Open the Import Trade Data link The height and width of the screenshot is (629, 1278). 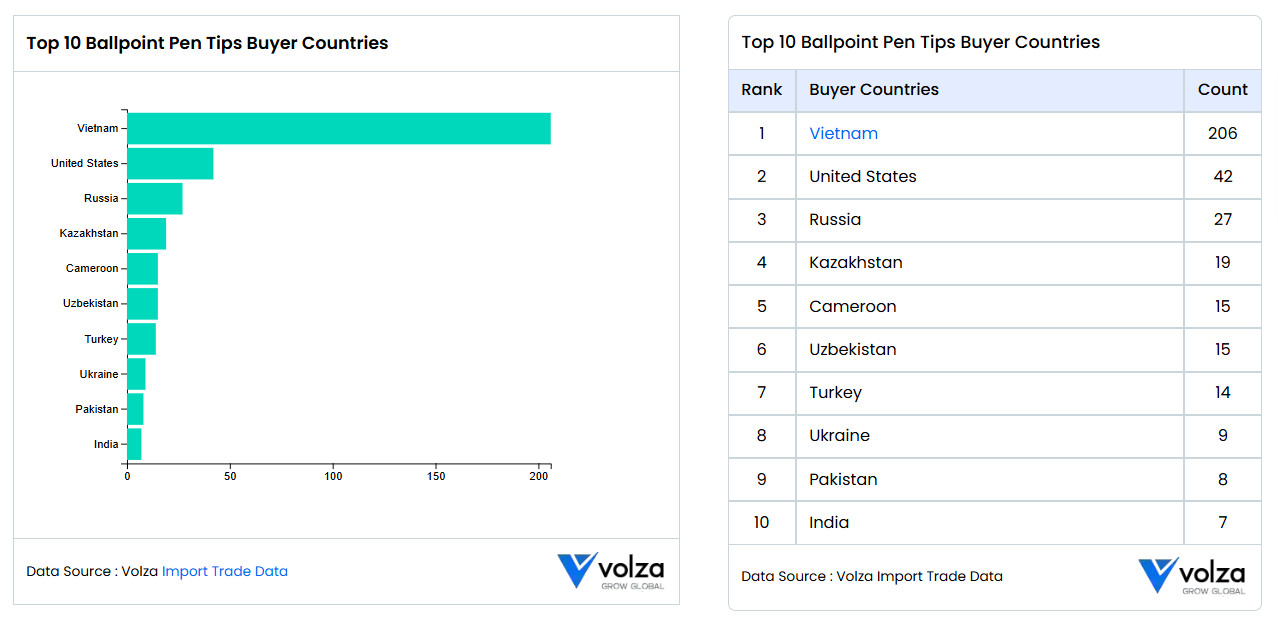click(x=225, y=571)
